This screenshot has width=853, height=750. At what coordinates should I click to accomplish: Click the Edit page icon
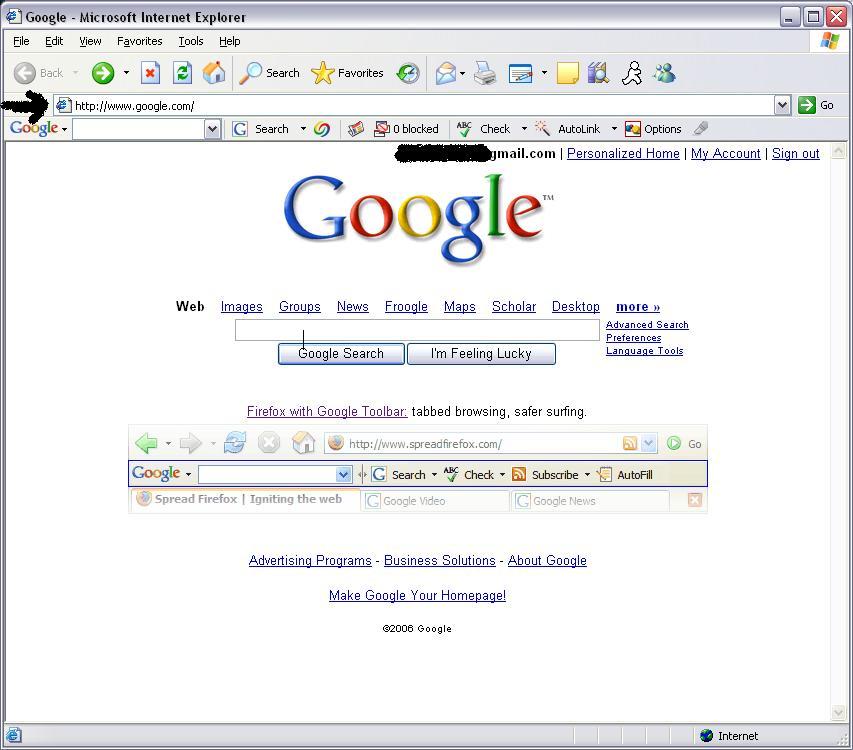(x=521, y=73)
